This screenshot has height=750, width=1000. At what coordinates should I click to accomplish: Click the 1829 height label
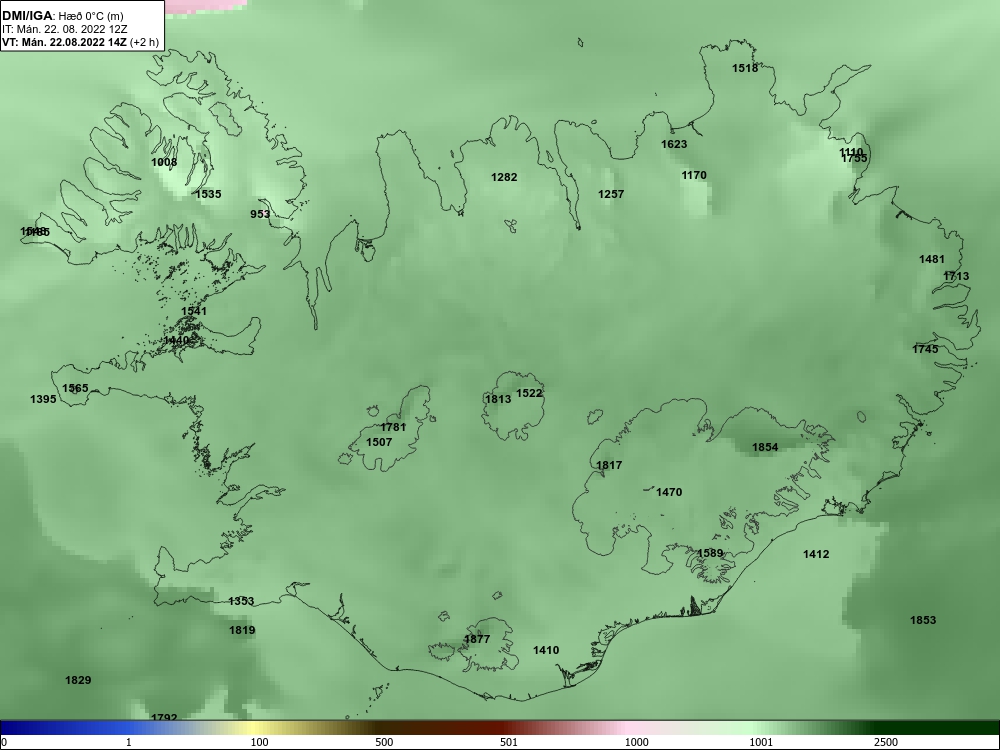tap(78, 680)
